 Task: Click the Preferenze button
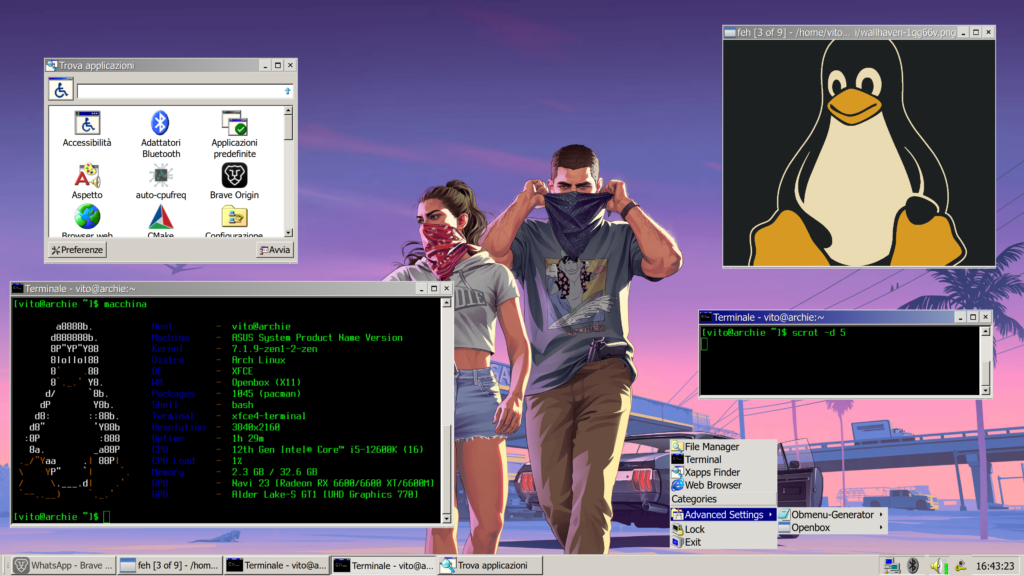pyautogui.click(x=78, y=249)
